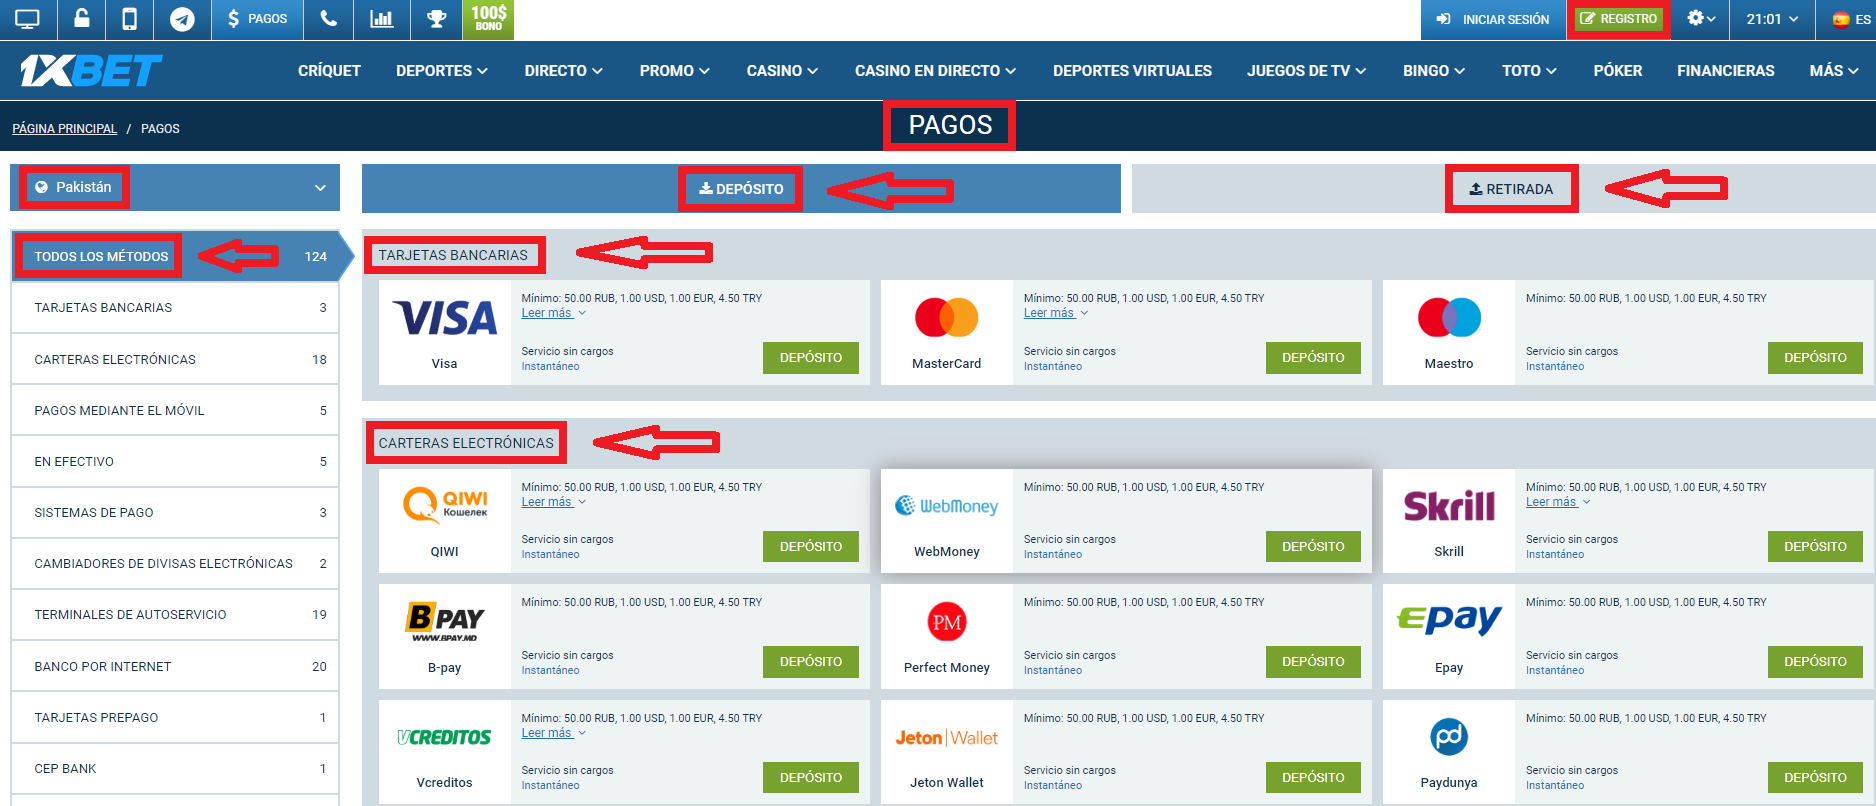Go to PÁGINA PRINCIPAL breadcrumb link

[x=65, y=129]
